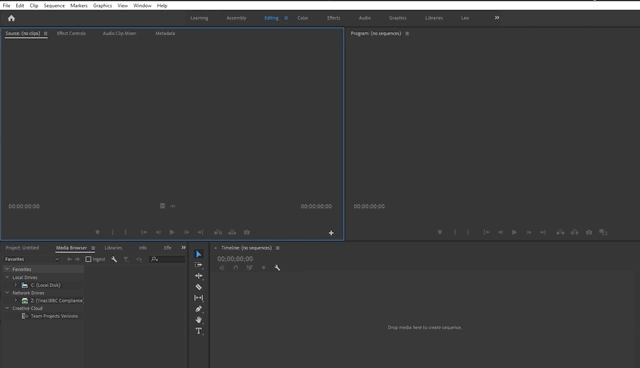Collapse the Local Drives node
The height and width of the screenshot is (368, 640).
(x=7, y=277)
